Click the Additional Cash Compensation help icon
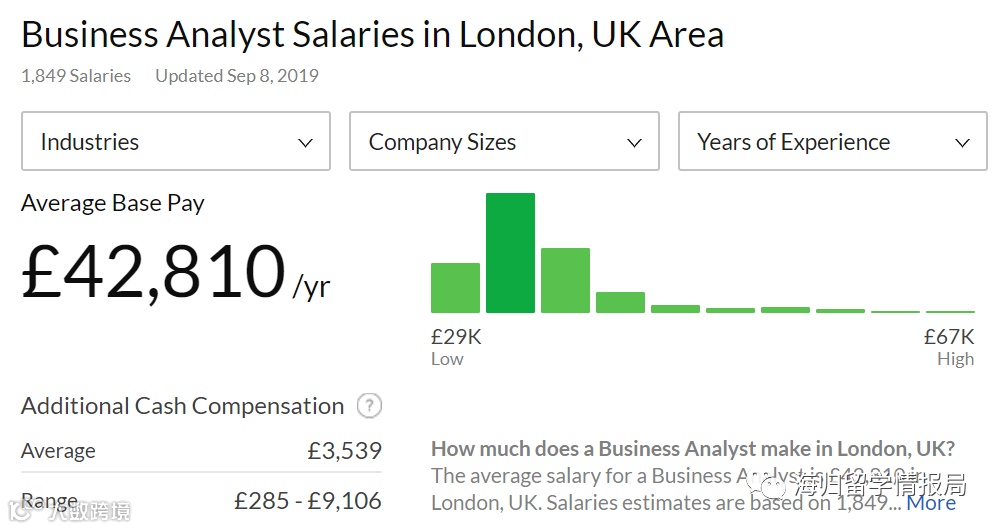This screenshot has width=1000, height=529. pyautogui.click(x=370, y=406)
